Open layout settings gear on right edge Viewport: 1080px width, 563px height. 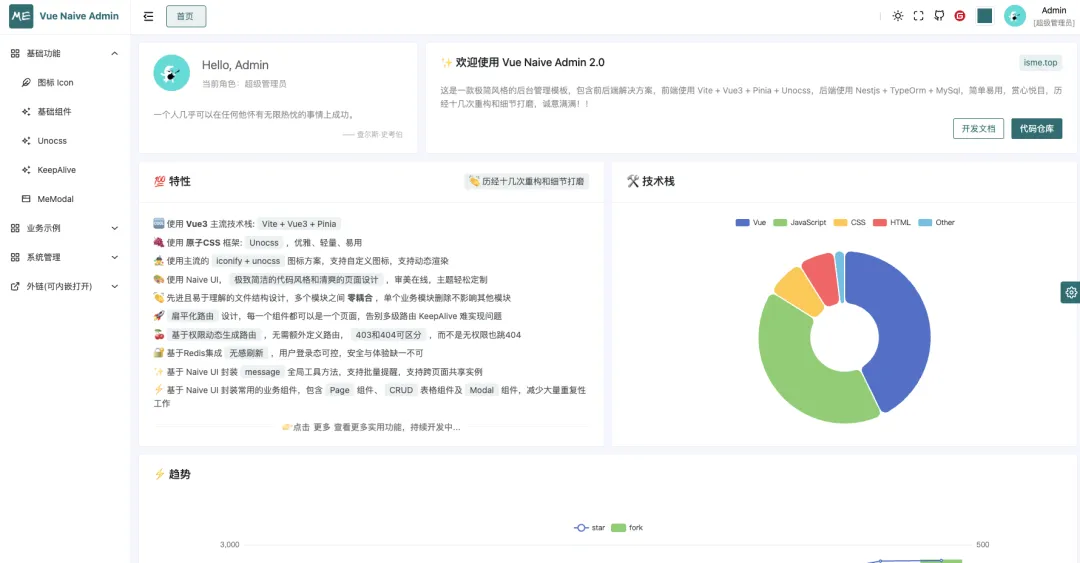pyautogui.click(x=1070, y=292)
